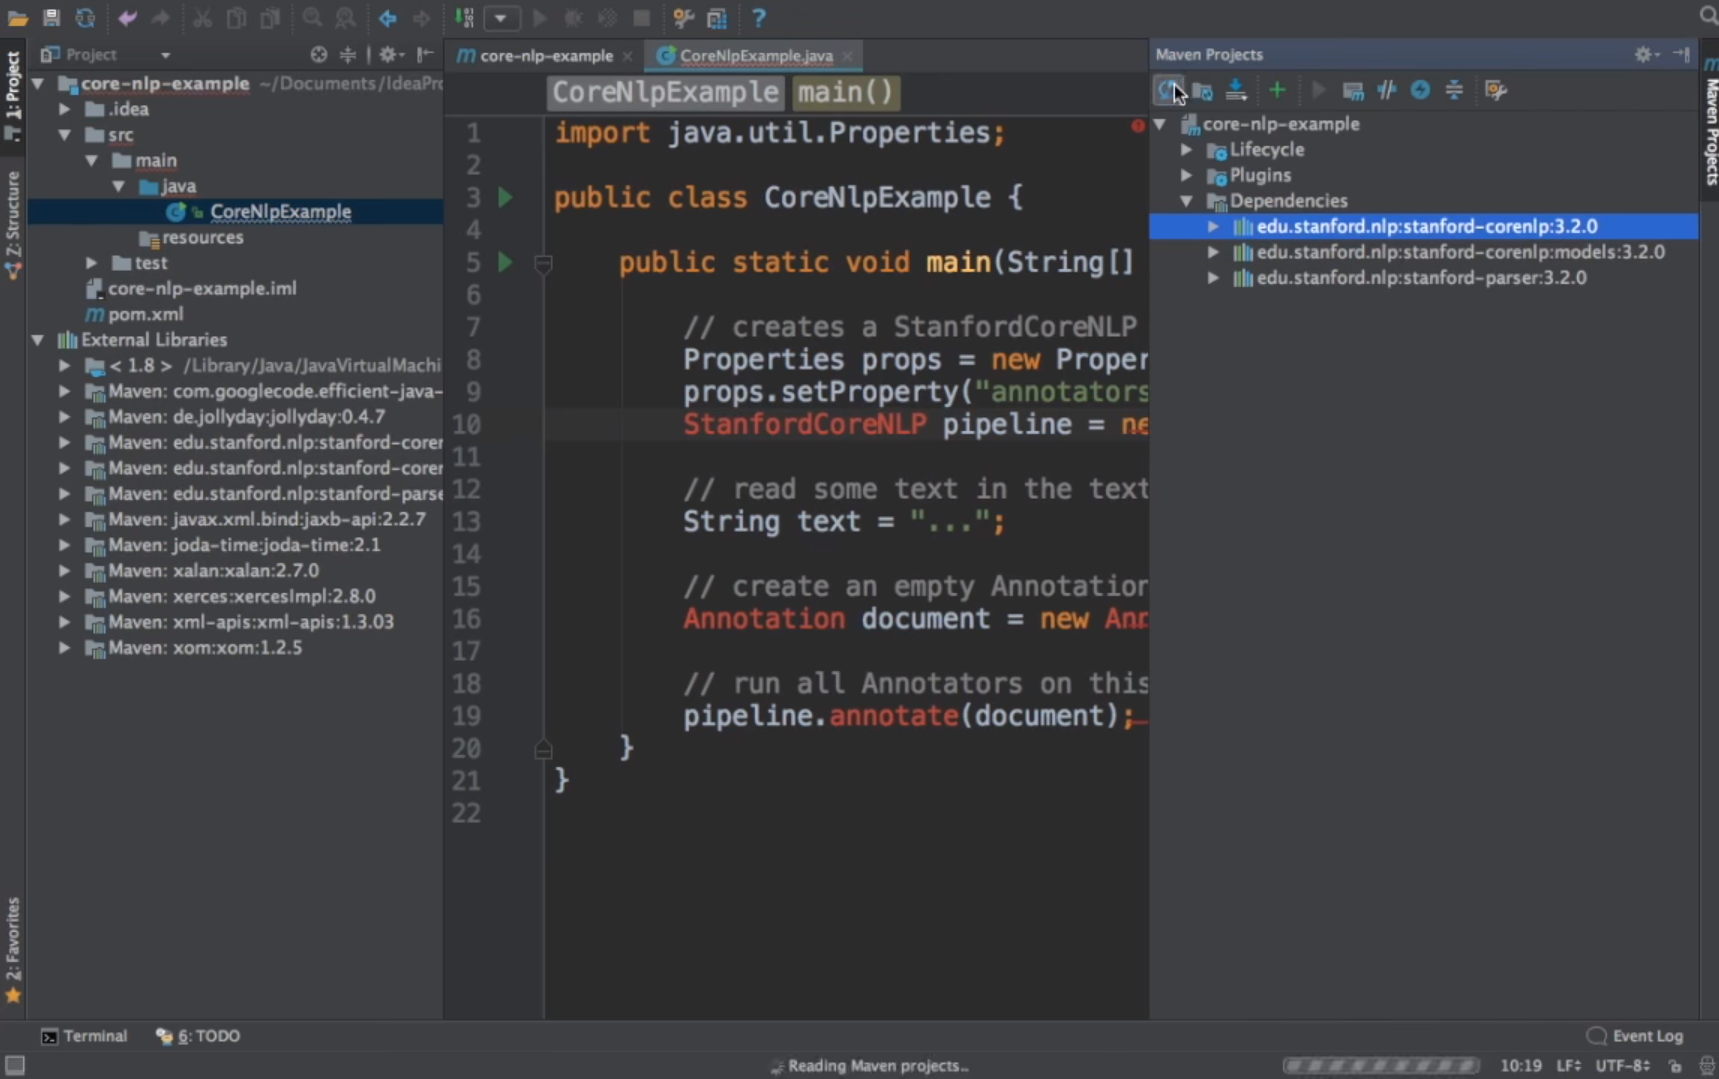Expand Maven Lifecycle node

(1187, 150)
